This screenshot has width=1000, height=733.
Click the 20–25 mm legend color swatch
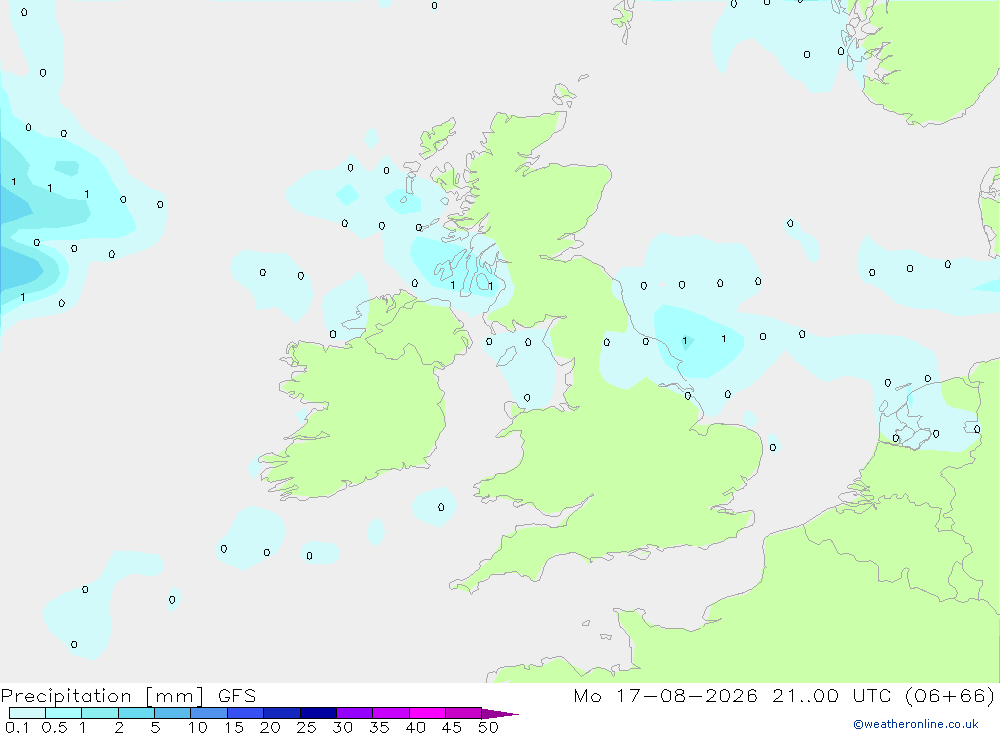pos(282,713)
